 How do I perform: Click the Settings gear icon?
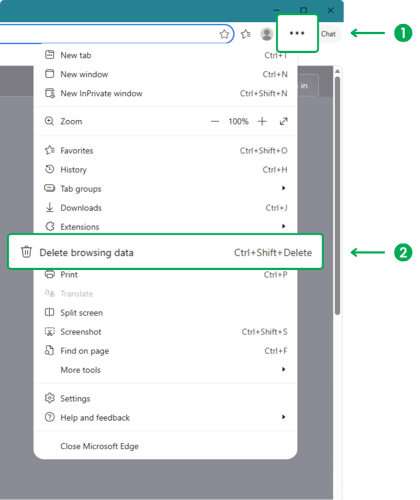click(50, 398)
